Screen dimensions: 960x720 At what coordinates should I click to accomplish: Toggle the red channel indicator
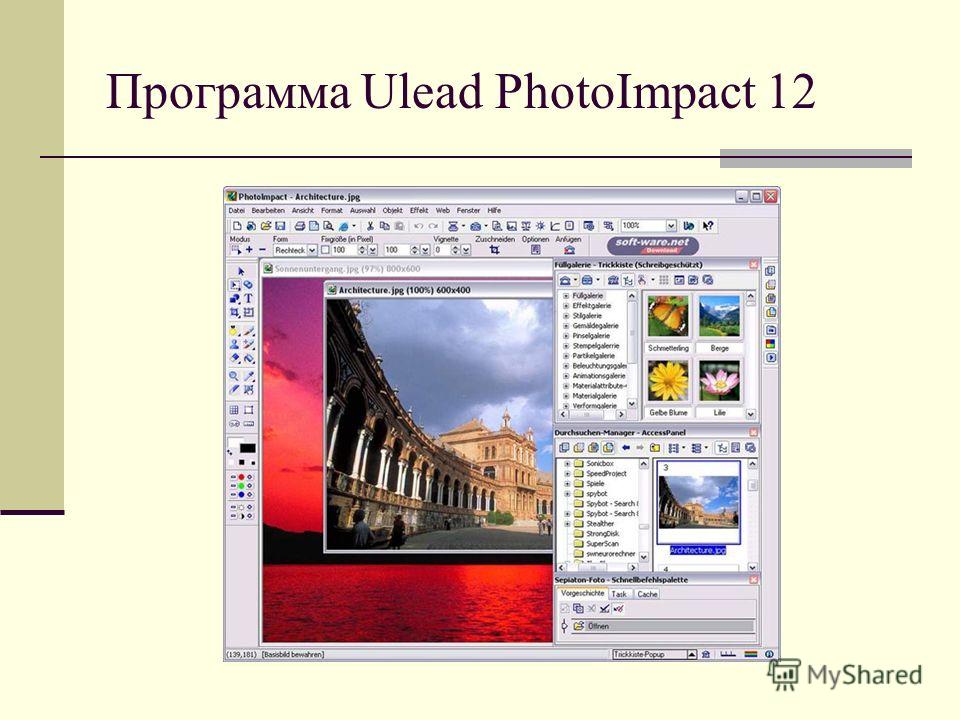tap(241, 477)
